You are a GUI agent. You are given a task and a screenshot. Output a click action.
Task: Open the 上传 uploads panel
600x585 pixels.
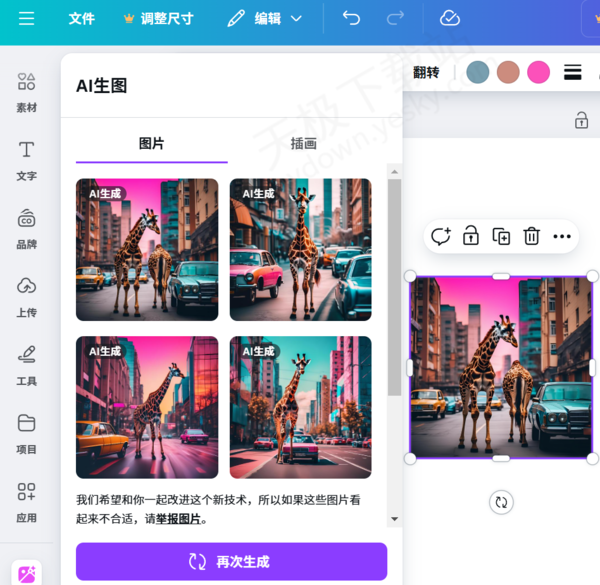[x=26, y=298]
